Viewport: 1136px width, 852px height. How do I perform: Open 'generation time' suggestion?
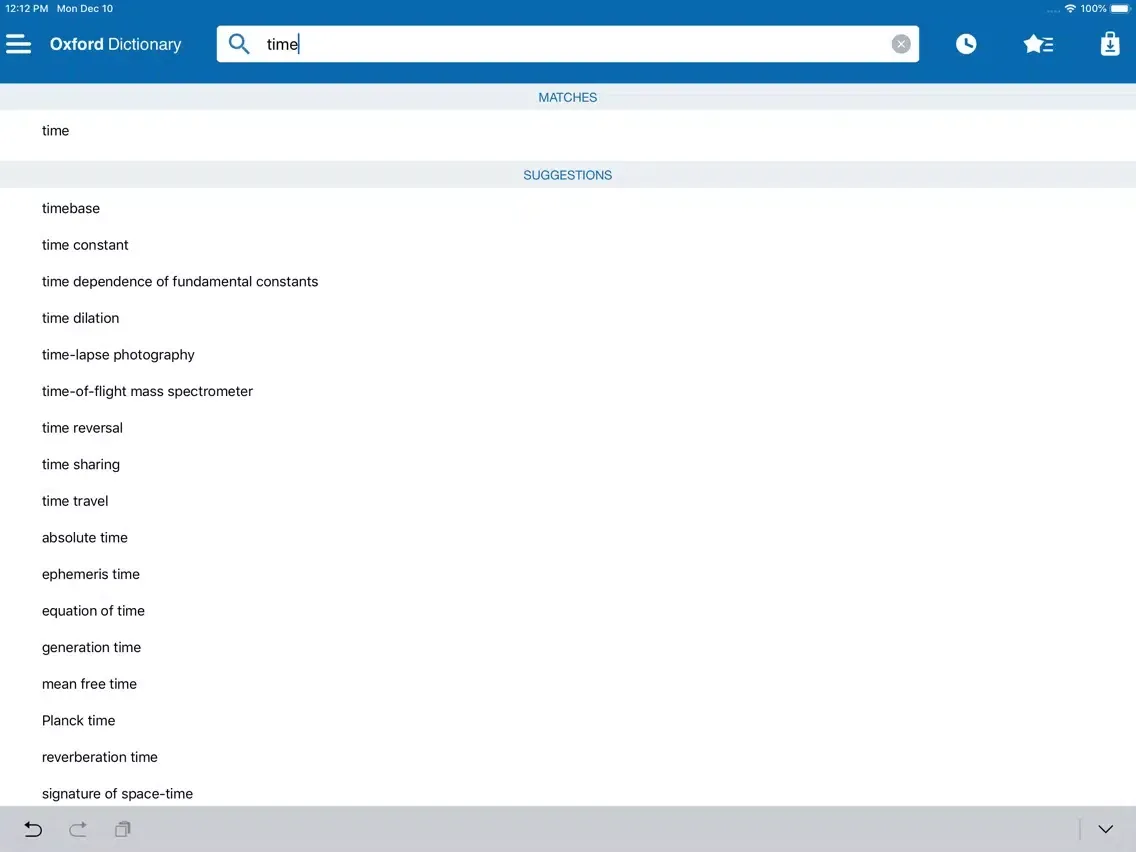[x=568, y=647]
